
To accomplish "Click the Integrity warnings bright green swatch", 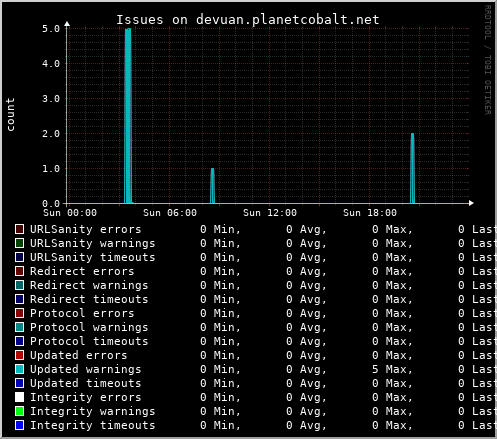I will pyautogui.click(x=19, y=411).
